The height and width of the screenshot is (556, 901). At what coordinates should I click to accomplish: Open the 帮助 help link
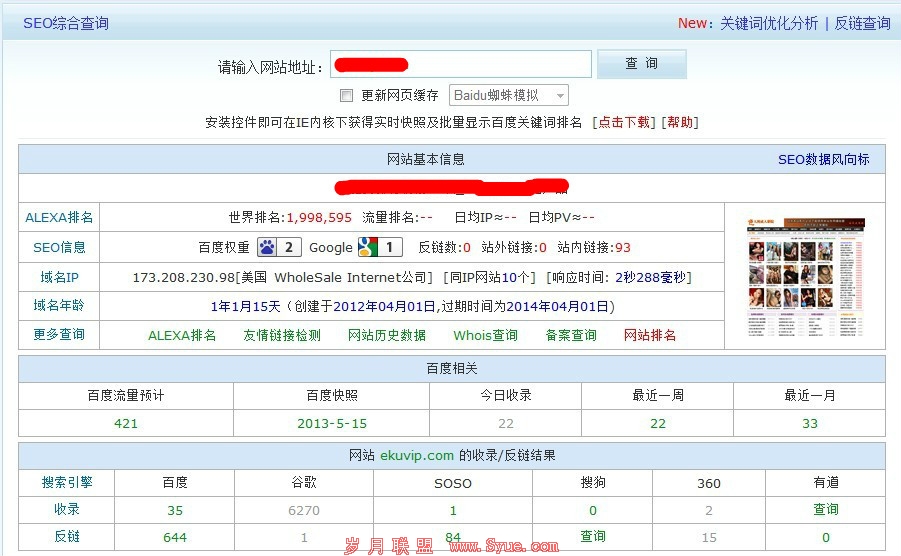tap(680, 122)
